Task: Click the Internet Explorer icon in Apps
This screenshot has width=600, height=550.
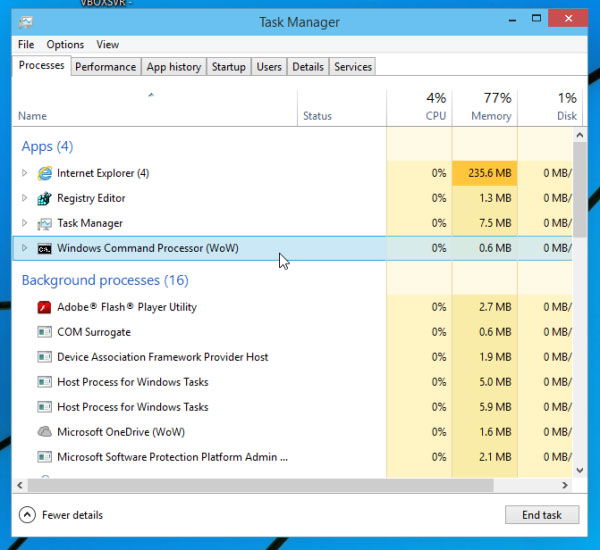Action: [x=44, y=173]
